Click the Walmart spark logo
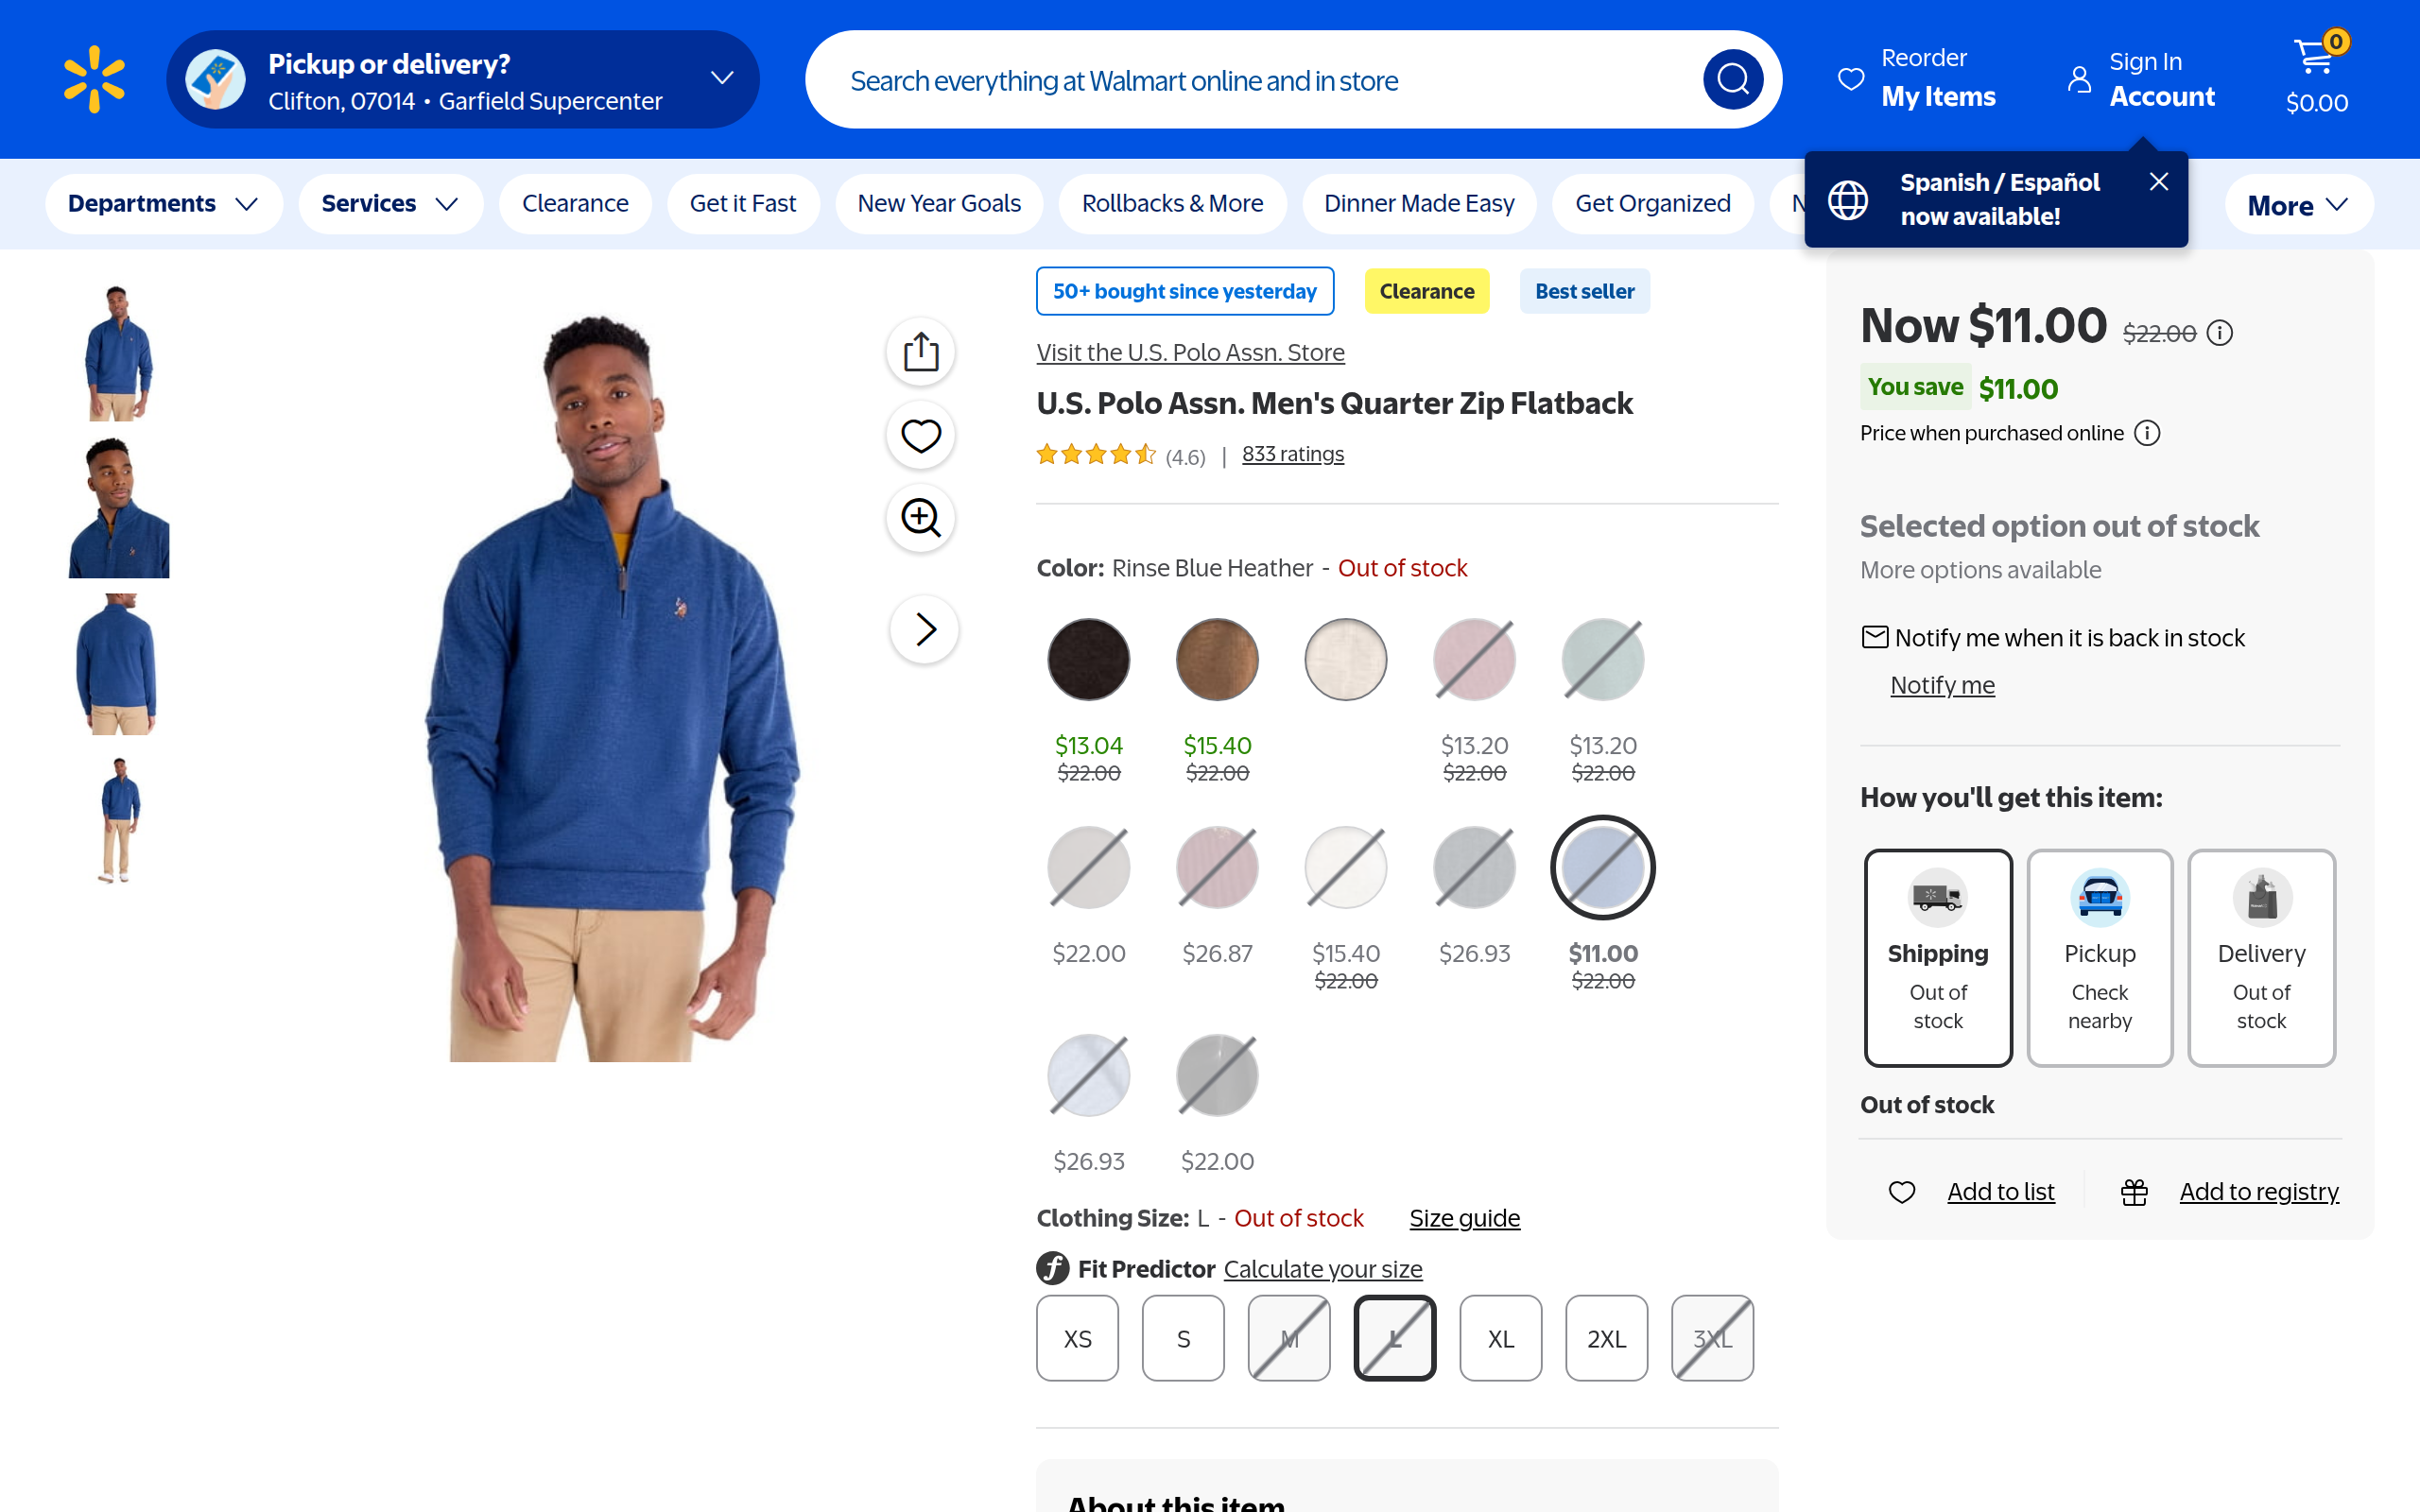The height and width of the screenshot is (1512, 2420). pyautogui.click(x=94, y=79)
